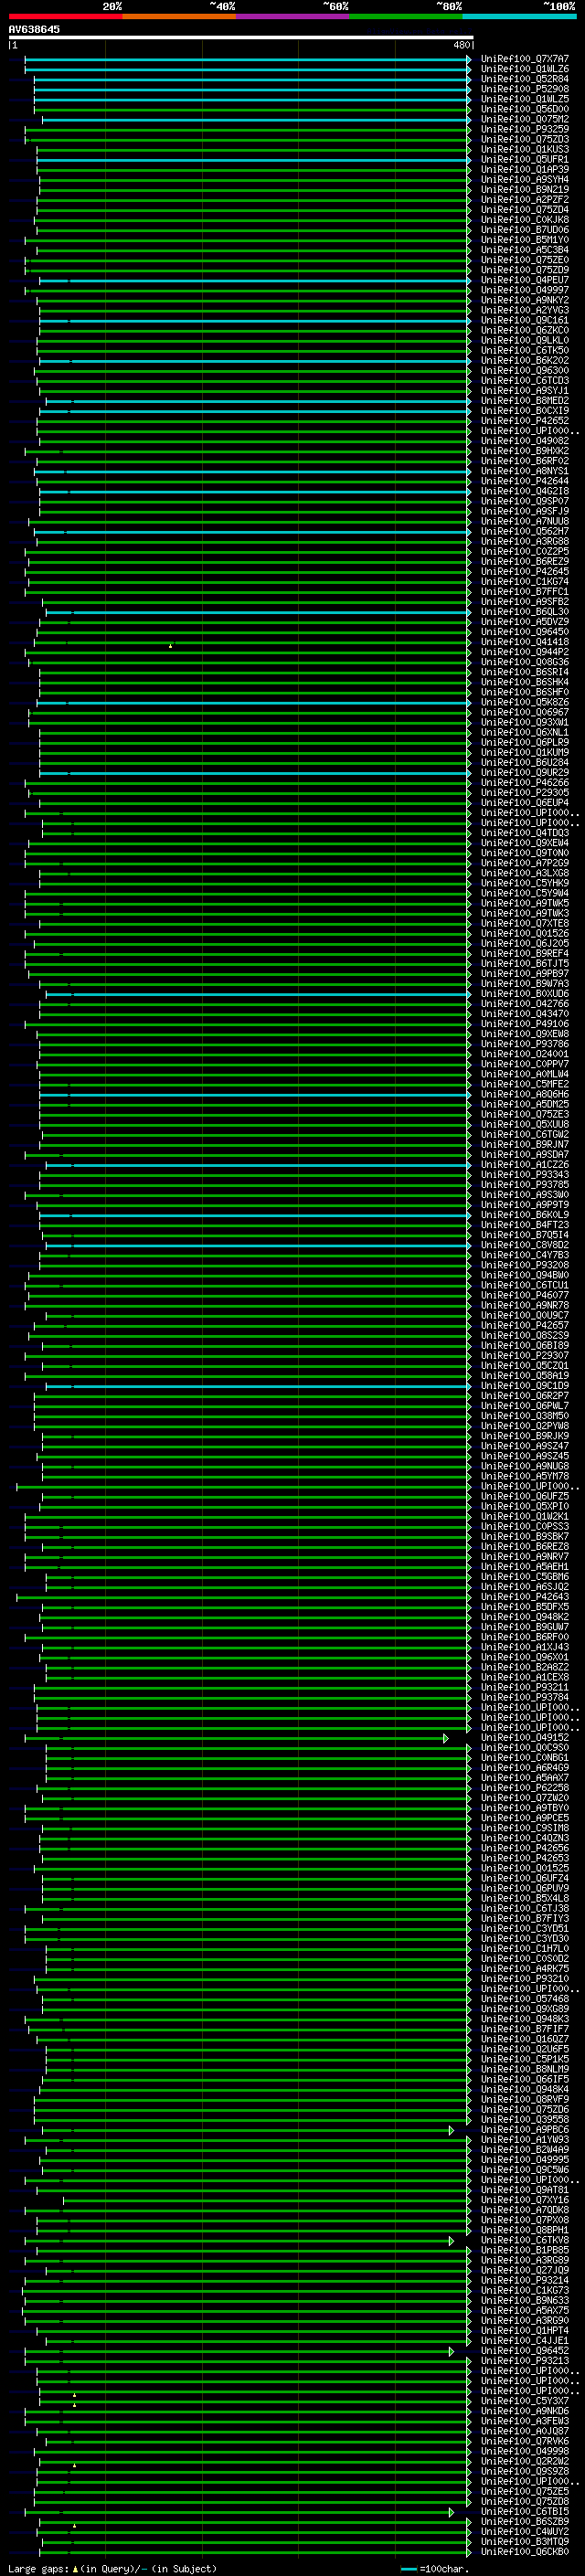Select hit label UniRef100_Q5UFR1
The height and width of the screenshot is (2576, 585).
pos(525,159)
